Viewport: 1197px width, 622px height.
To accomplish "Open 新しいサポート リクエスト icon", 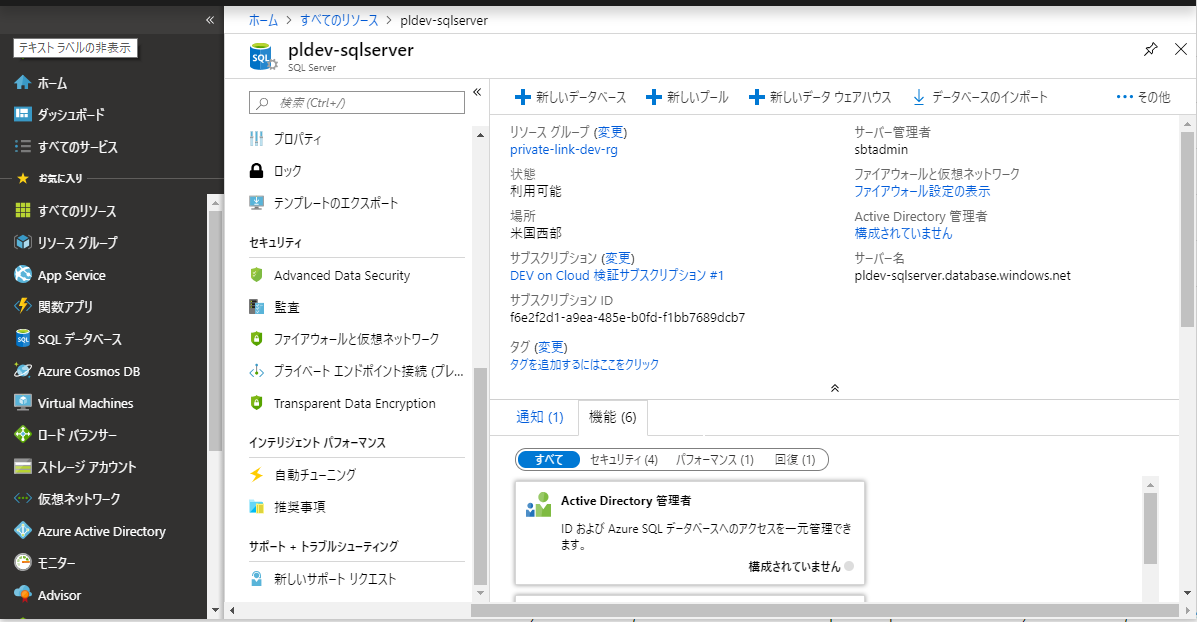I will click(256, 579).
